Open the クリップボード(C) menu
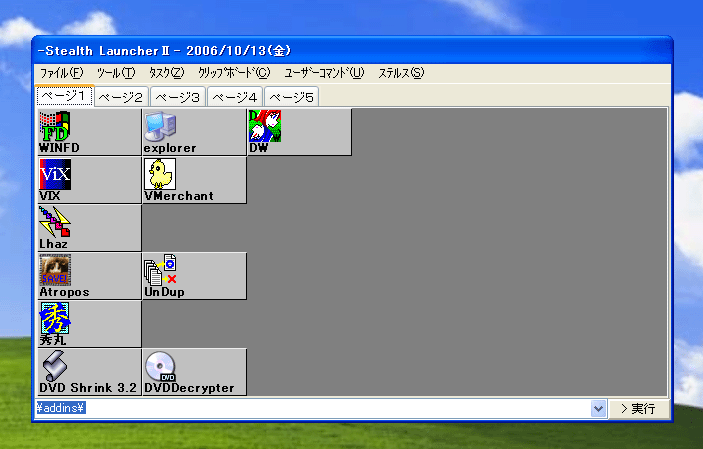703x449 pixels. pos(234,73)
